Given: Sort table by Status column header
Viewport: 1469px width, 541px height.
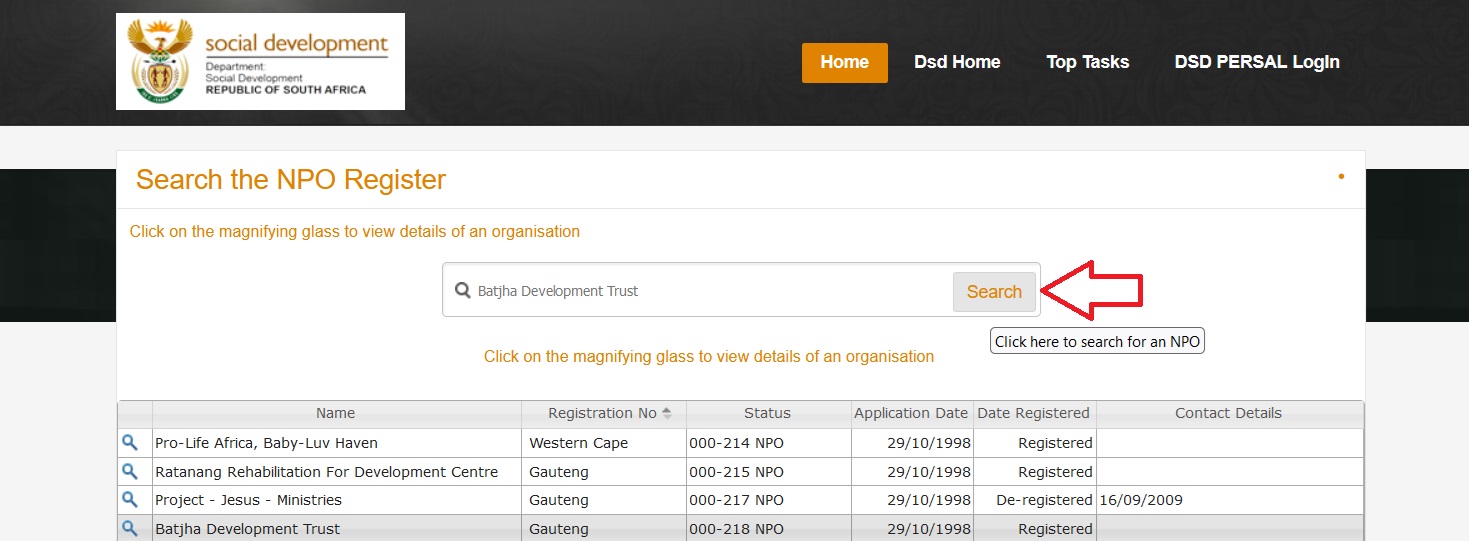Looking at the screenshot, I should point(767,413).
